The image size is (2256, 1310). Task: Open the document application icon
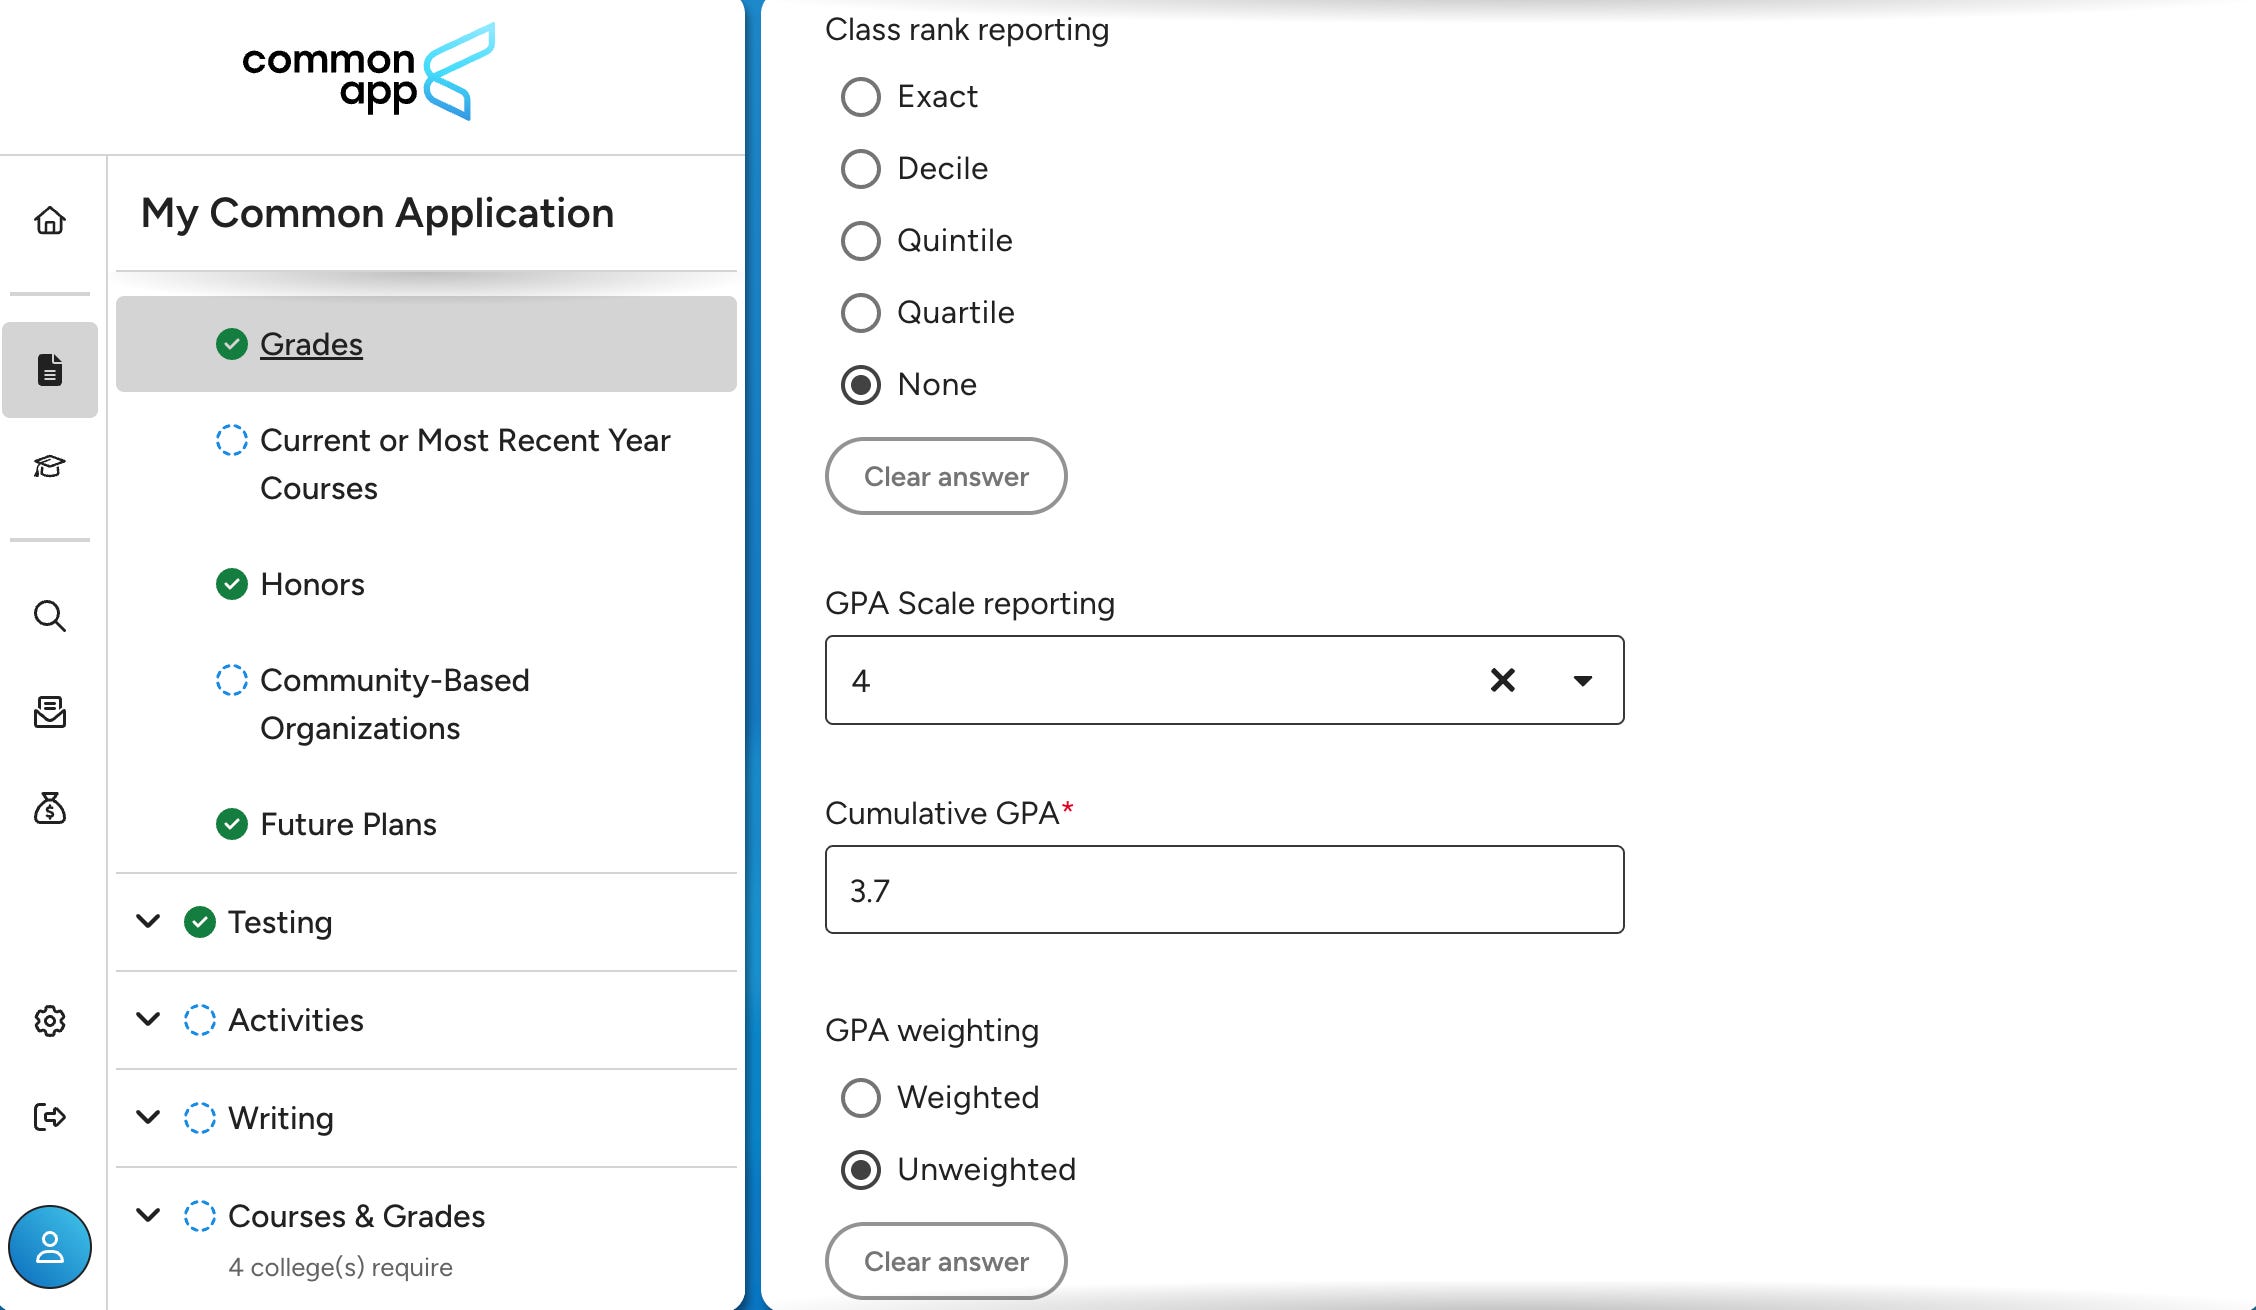pyautogui.click(x=50, y=370)
